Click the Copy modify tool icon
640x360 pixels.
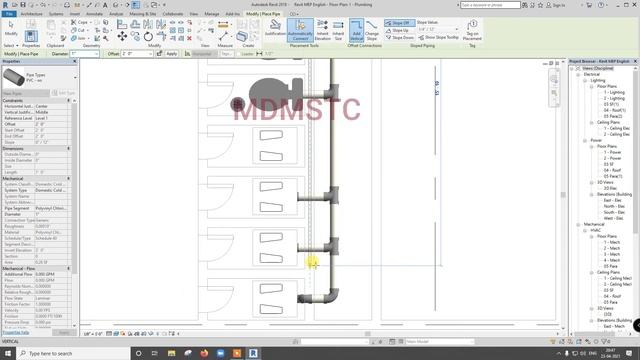click(x=135, y=37)
